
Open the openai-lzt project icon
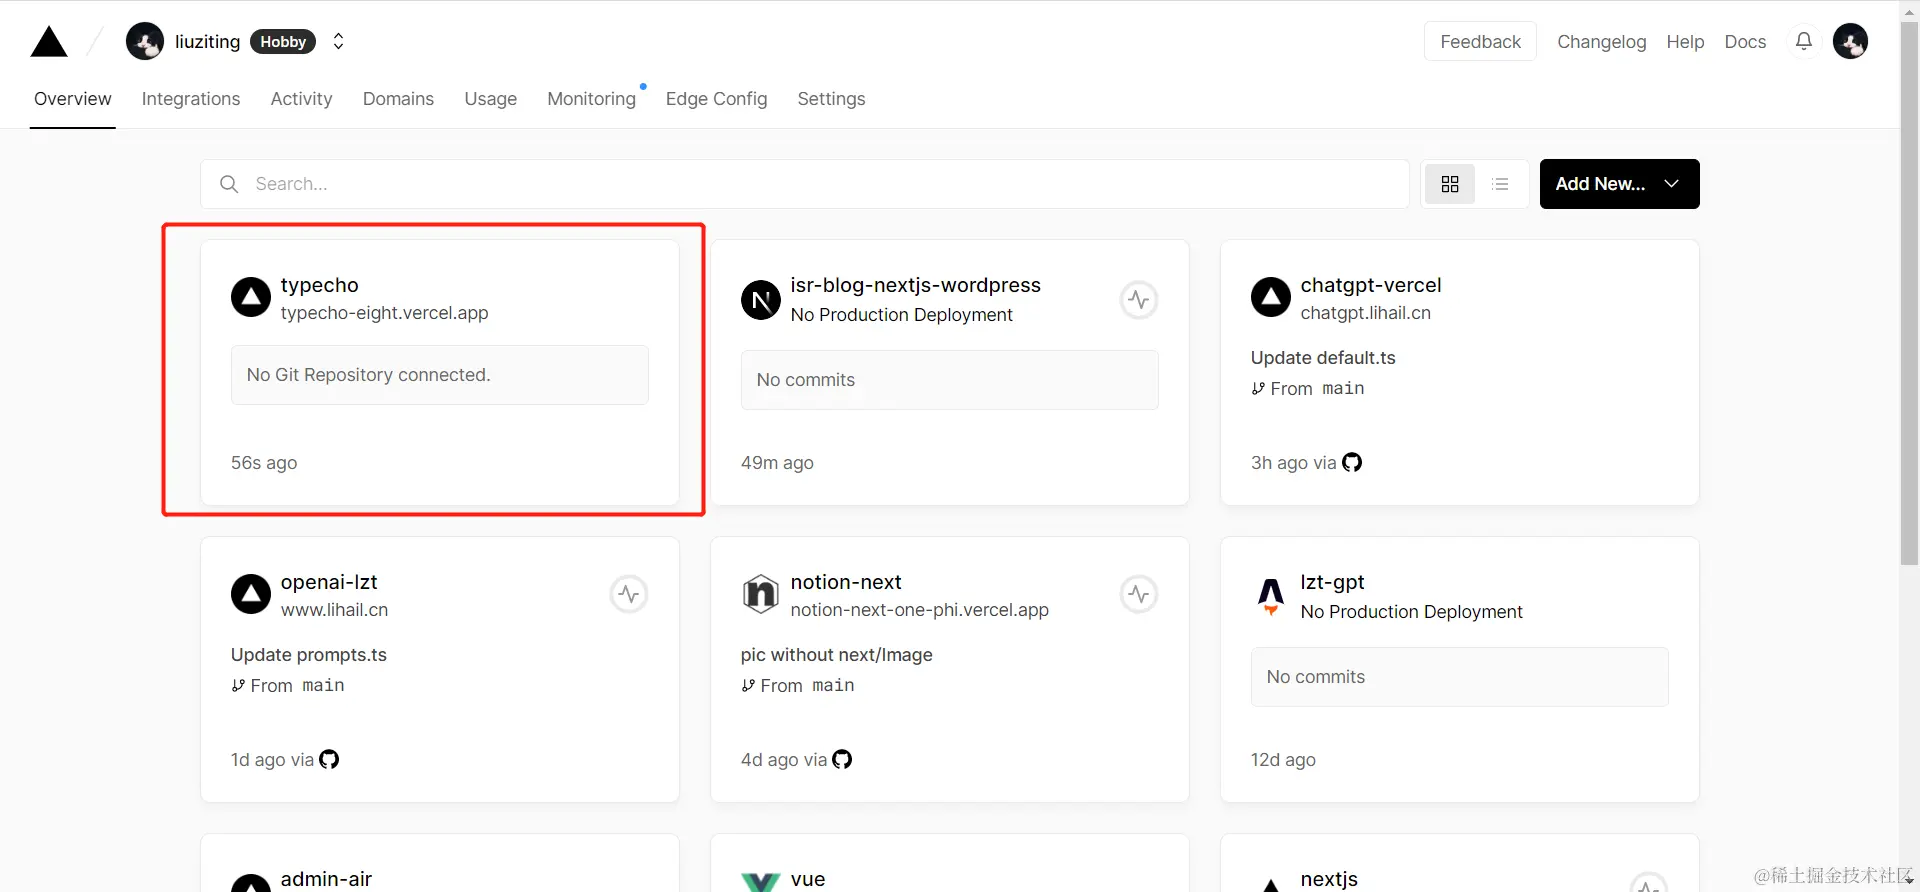(x=251, y=594)
